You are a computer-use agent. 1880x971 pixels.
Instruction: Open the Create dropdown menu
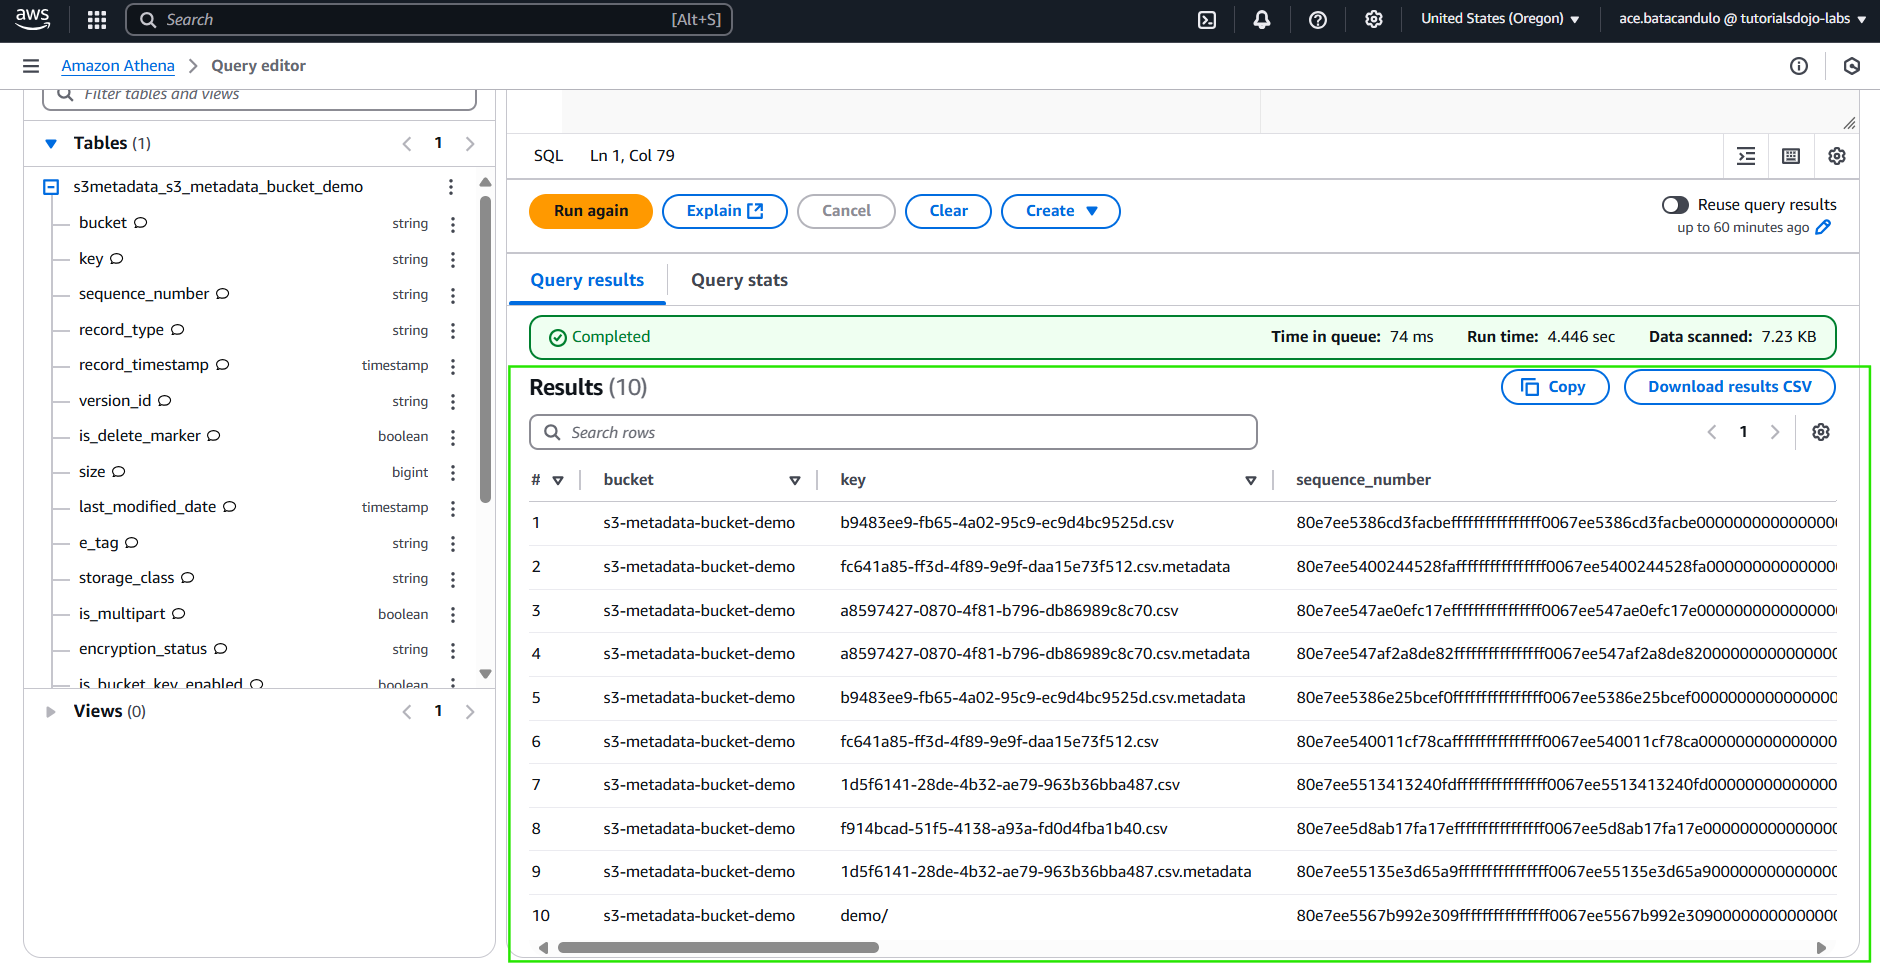point(1061,211)
